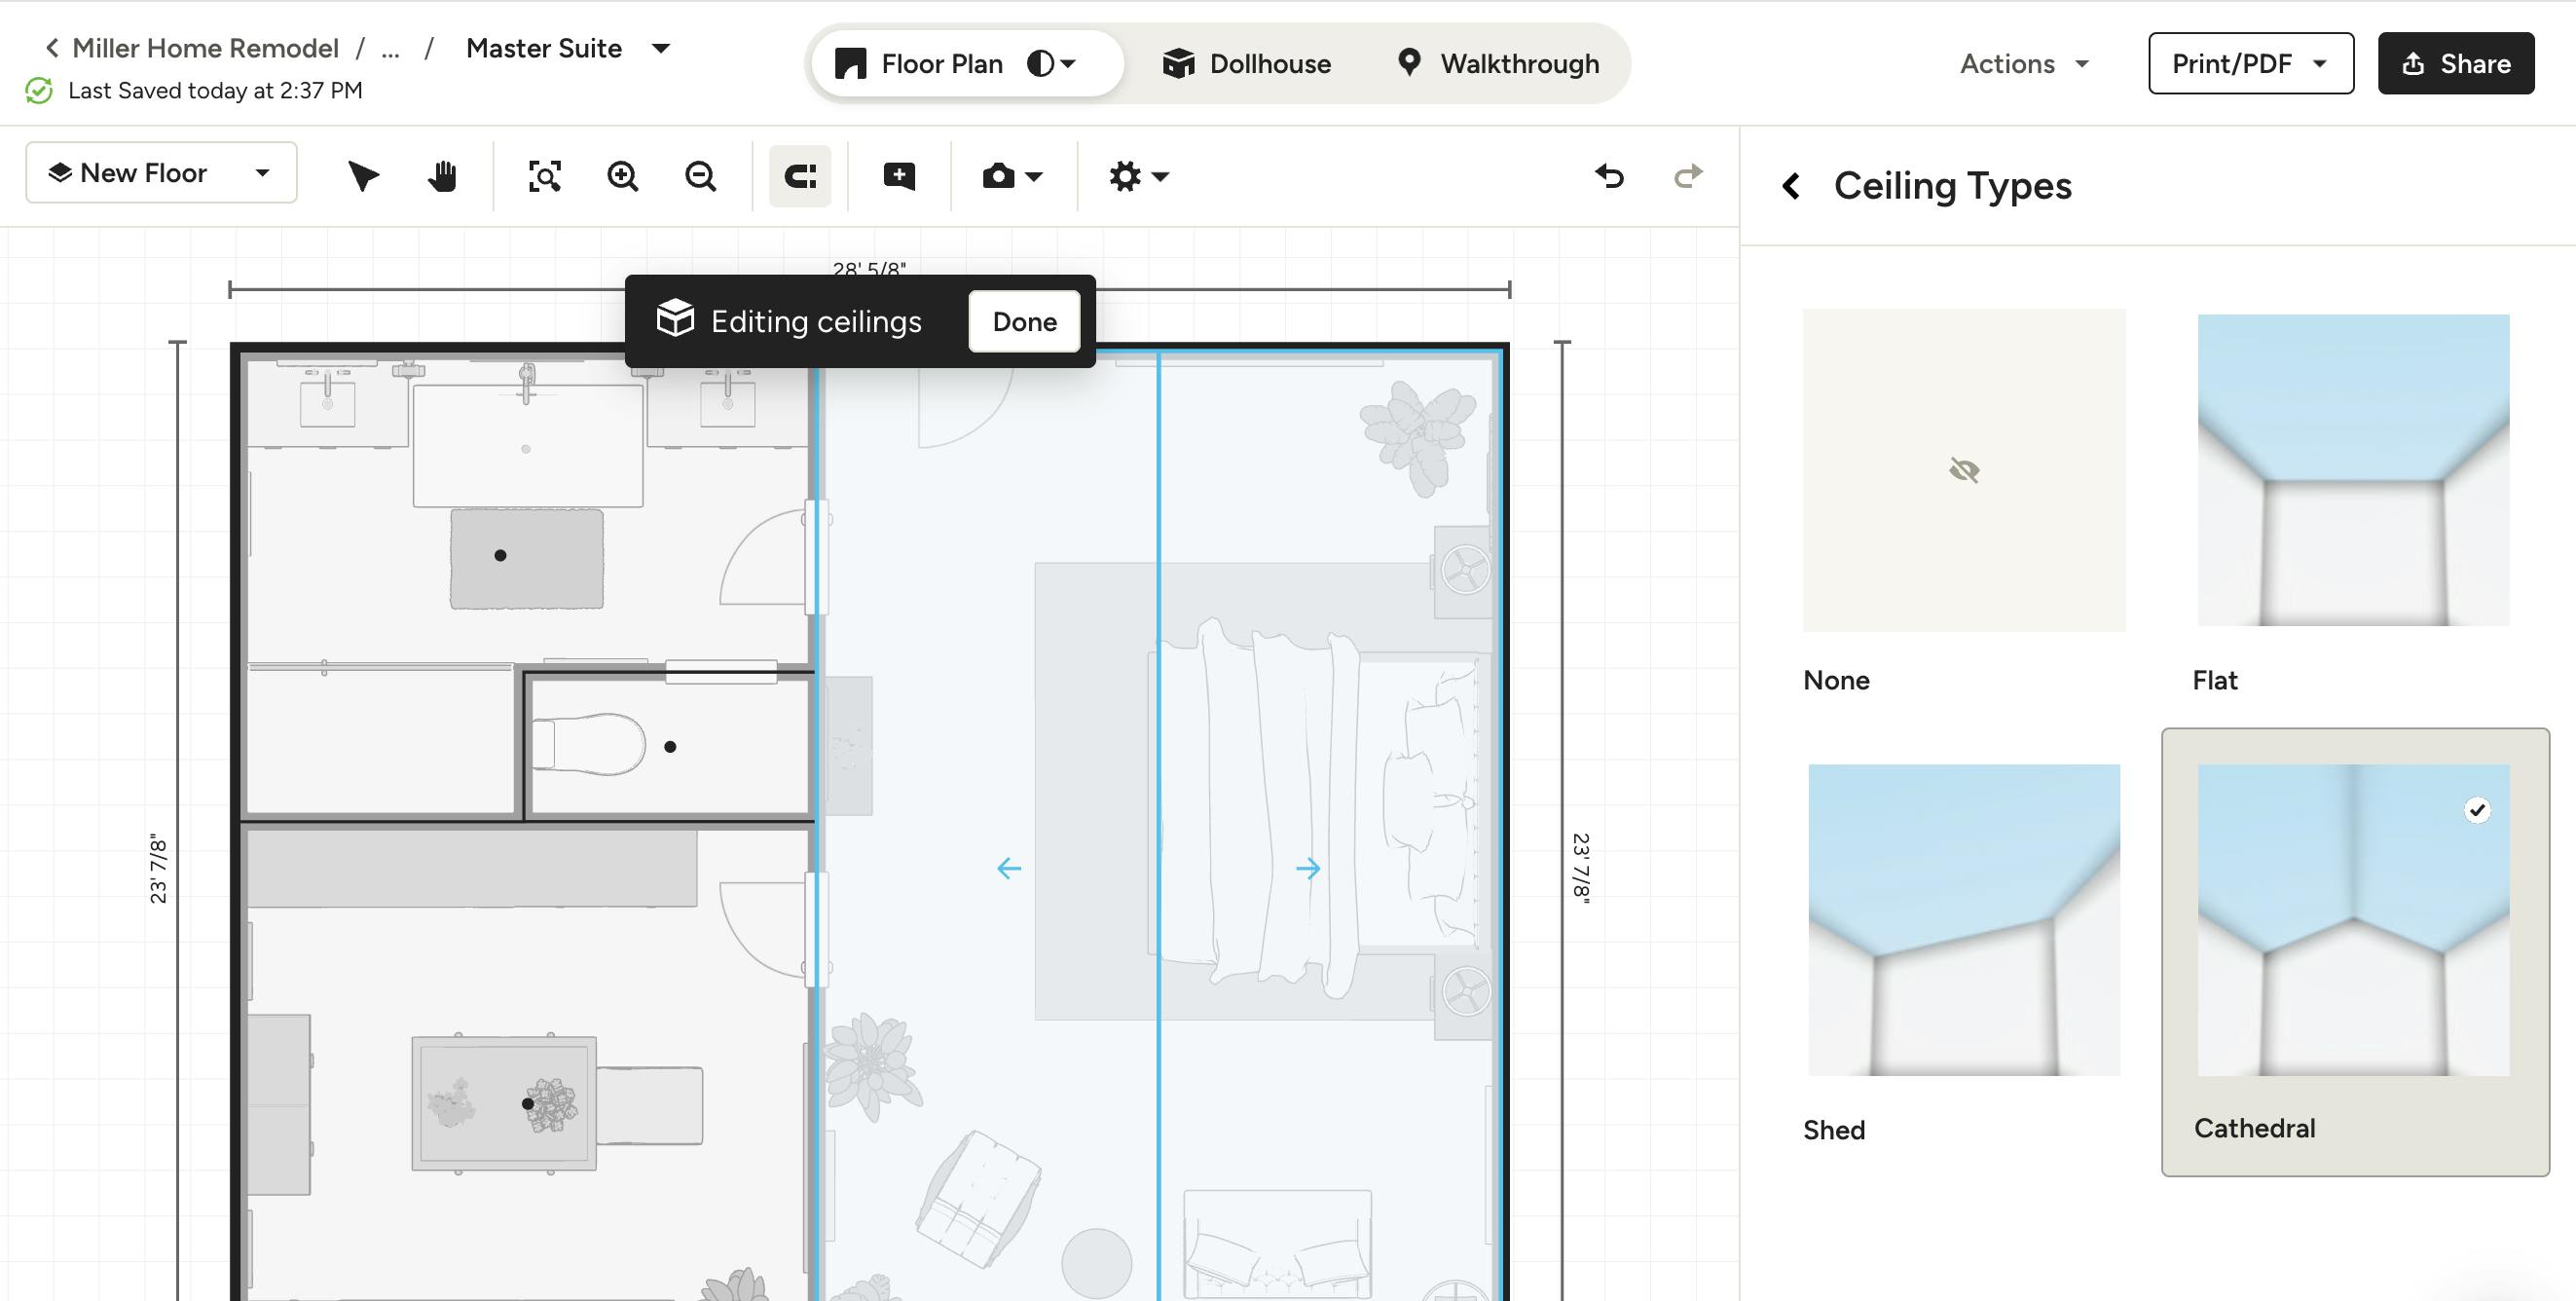Open the Print/PDF dropdown
The height and width of the screenshot is (1301, 2576).
click(x=2251, y=64)
